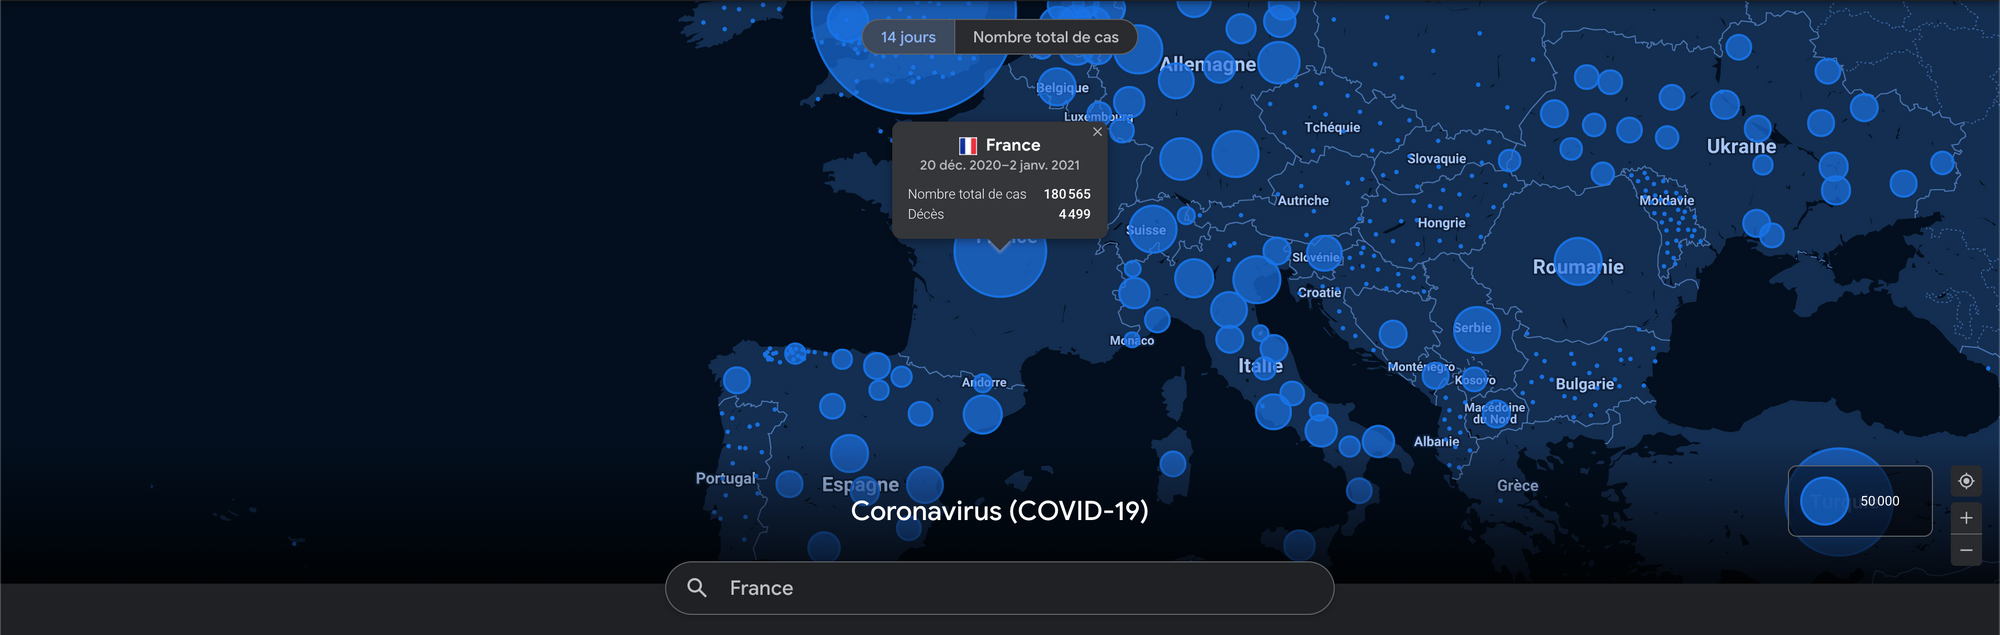Screen dimensions: 2000x635
Task: Click the Bulgarie country label
Action: click(1585, 384)
